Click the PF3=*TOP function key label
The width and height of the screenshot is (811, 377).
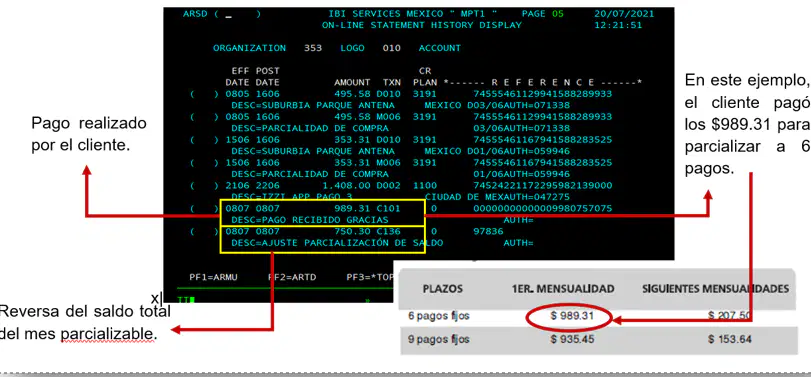click(x=370, y=277)
